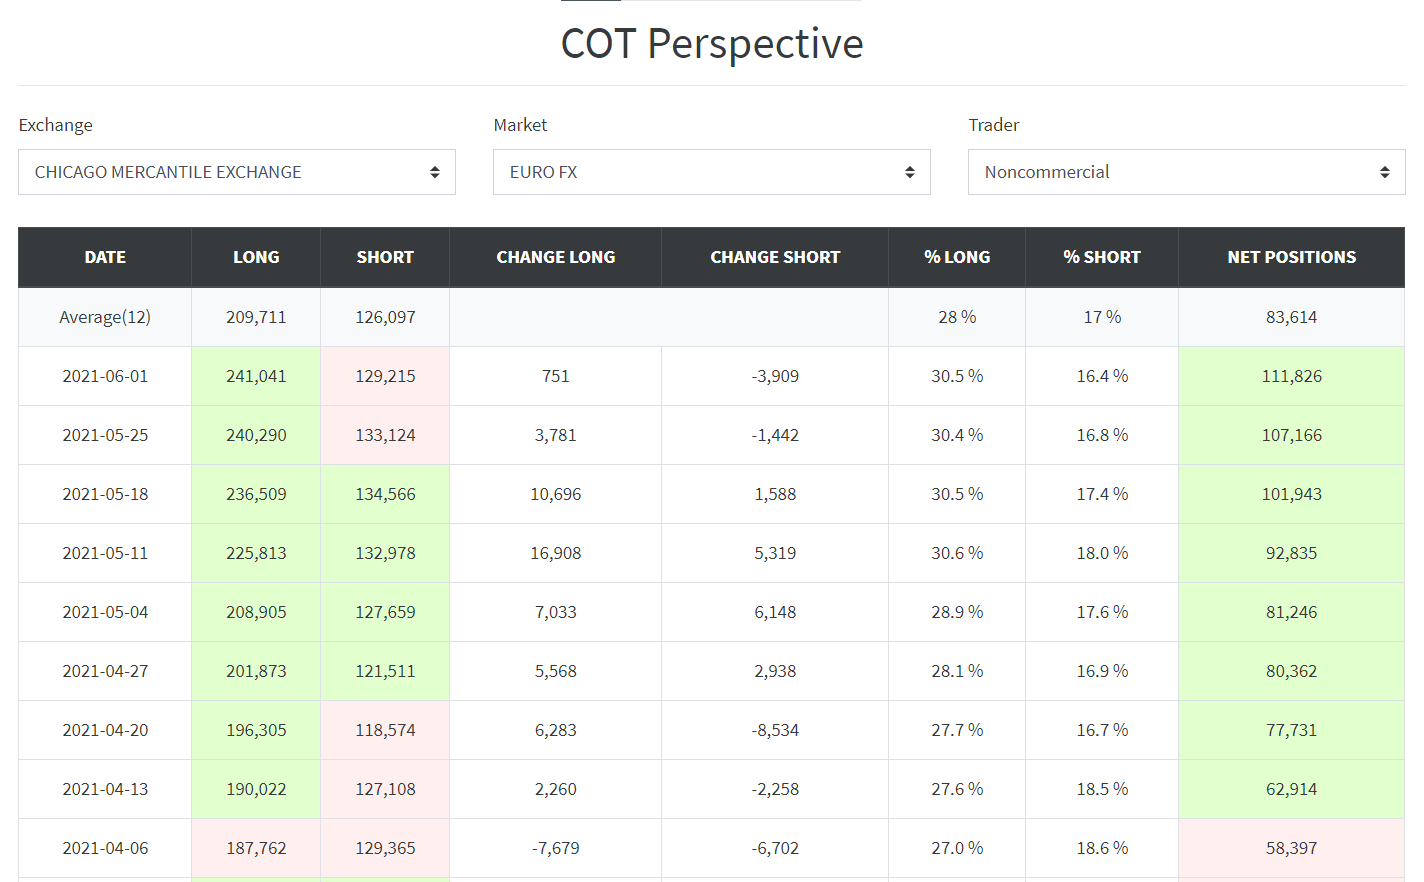Image resolution: width=1424 pixels, height=882 pixels.
Task: Click the Exchange dropdown arrow icon
Action: 435,171
